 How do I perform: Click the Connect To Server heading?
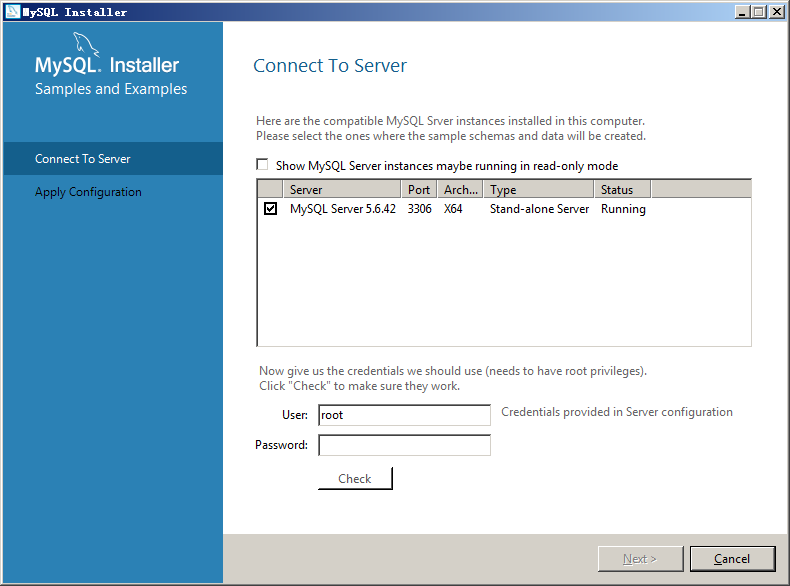(330, 66)
